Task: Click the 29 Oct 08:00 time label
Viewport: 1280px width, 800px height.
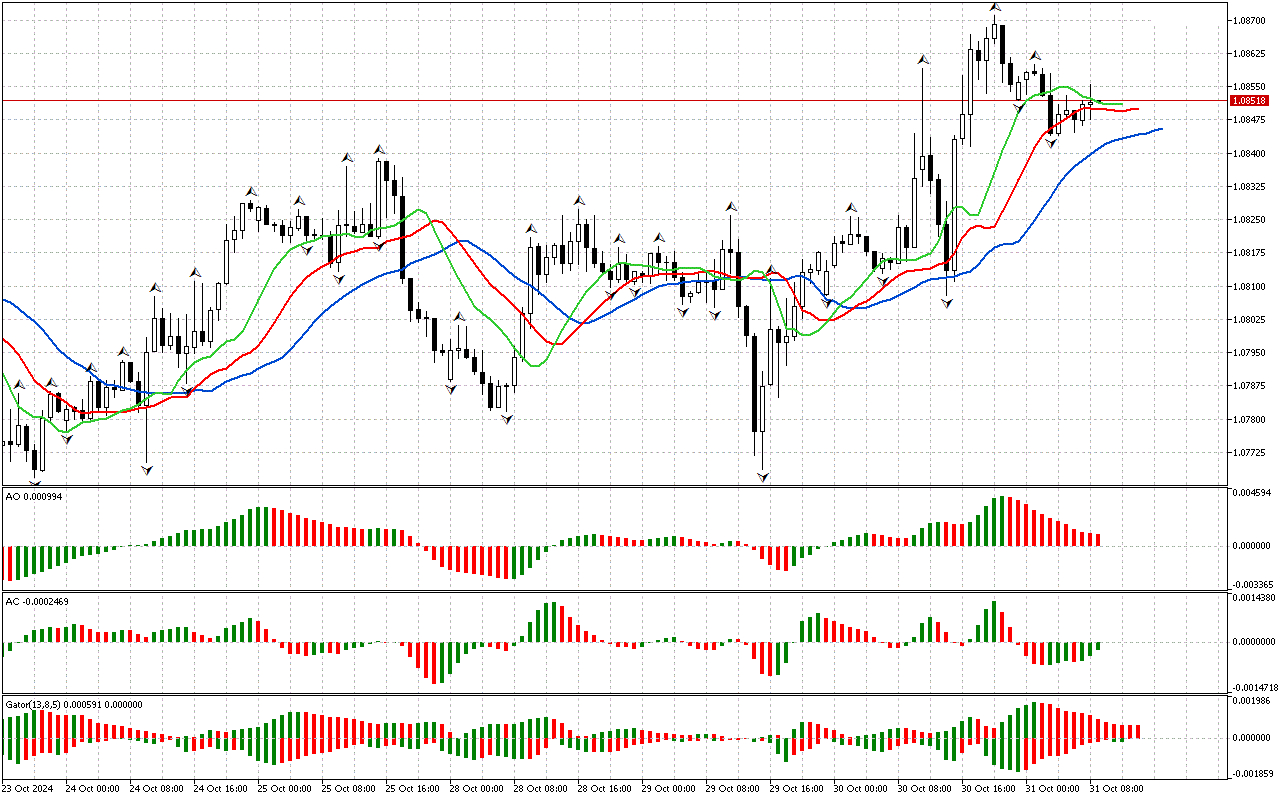Action: point(732,789)
